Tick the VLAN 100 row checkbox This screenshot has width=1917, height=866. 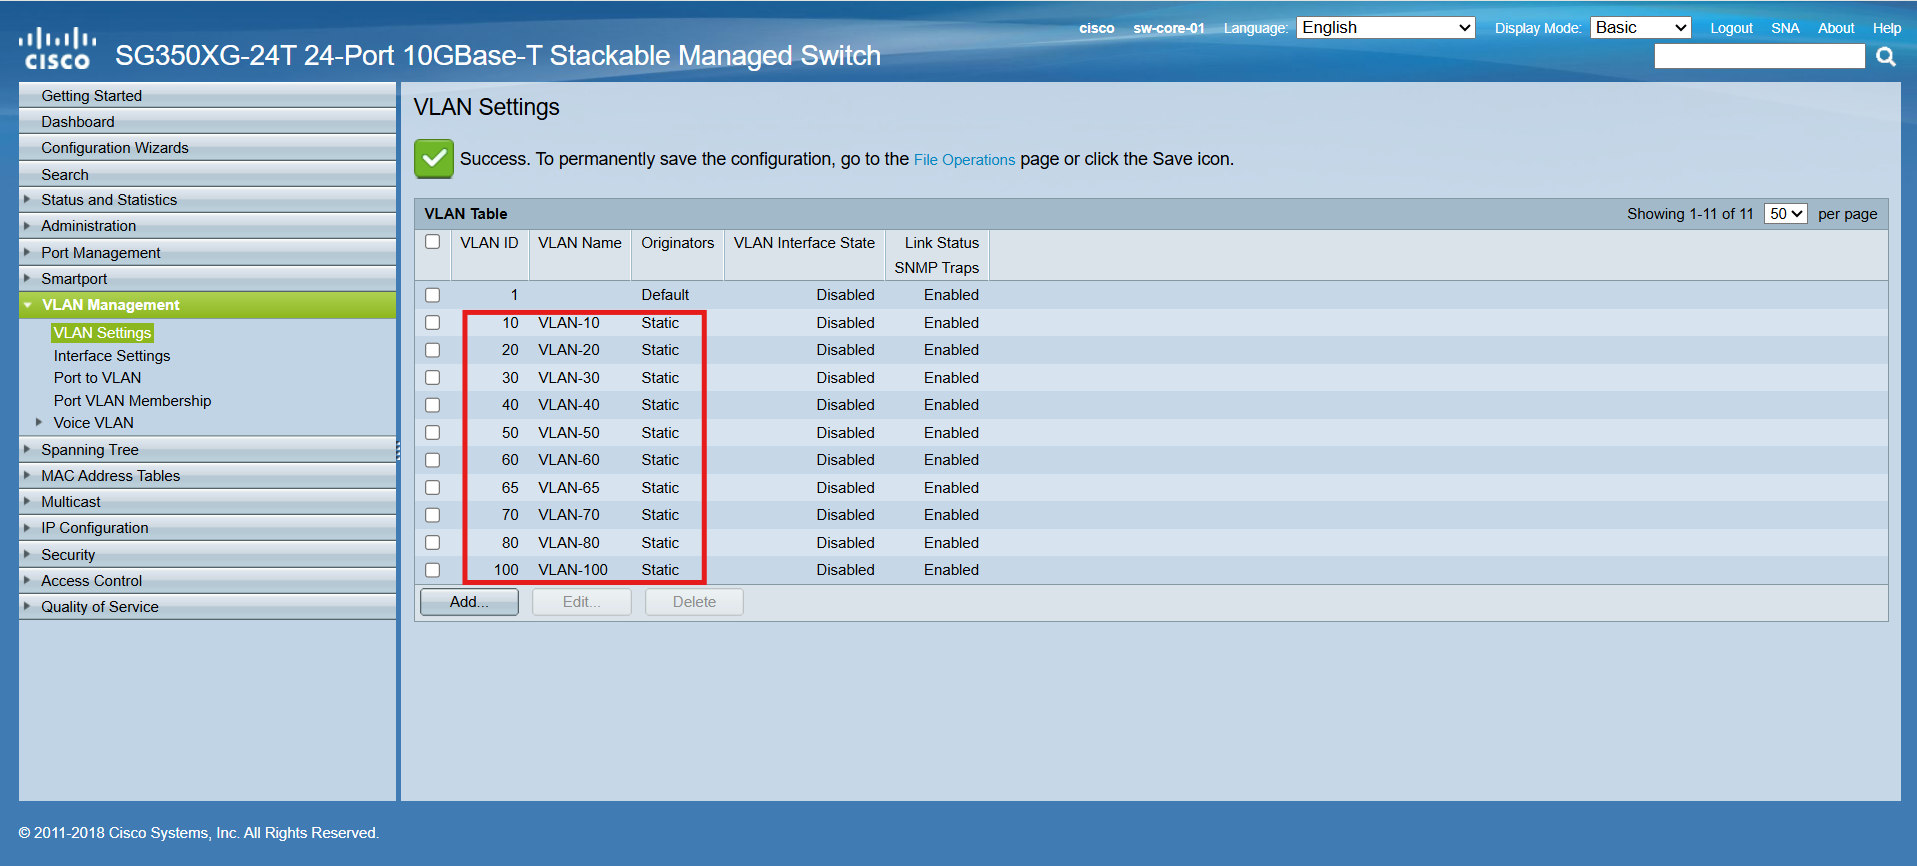tap(432, 570)
